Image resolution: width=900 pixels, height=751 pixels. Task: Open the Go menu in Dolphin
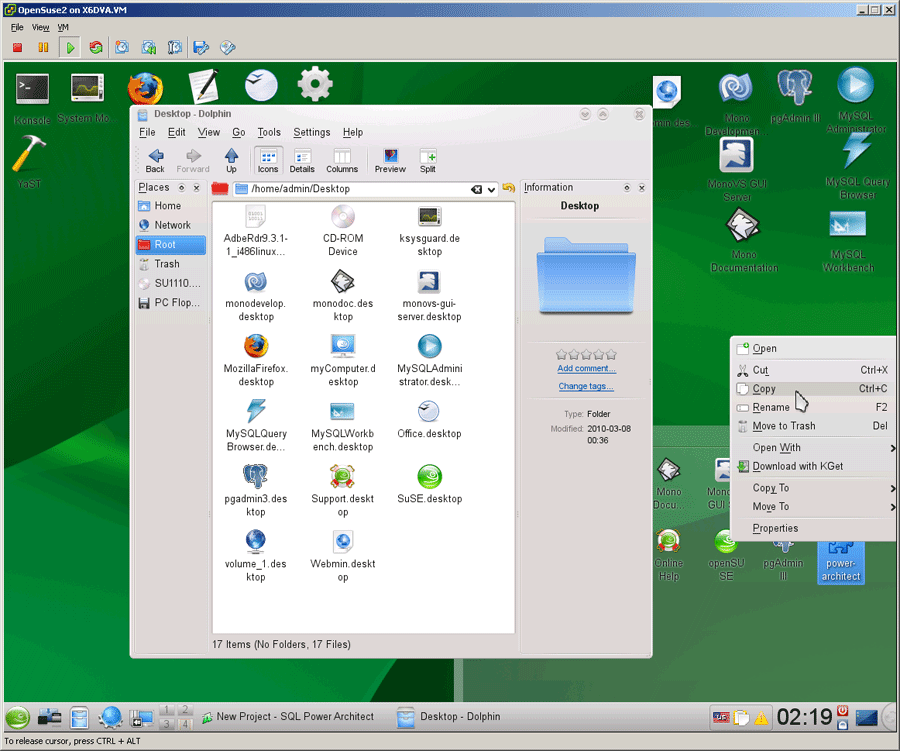(x=239, y=132)
